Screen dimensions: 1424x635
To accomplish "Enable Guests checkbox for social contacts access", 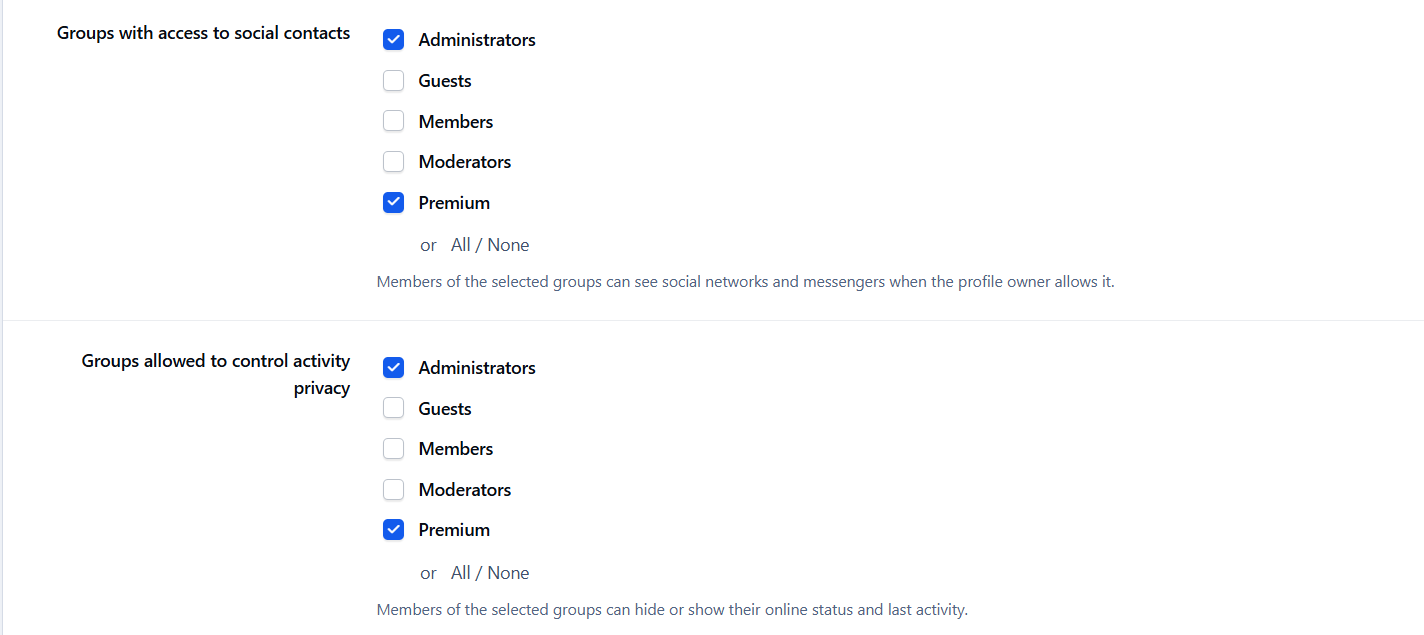I will [393, 81].
